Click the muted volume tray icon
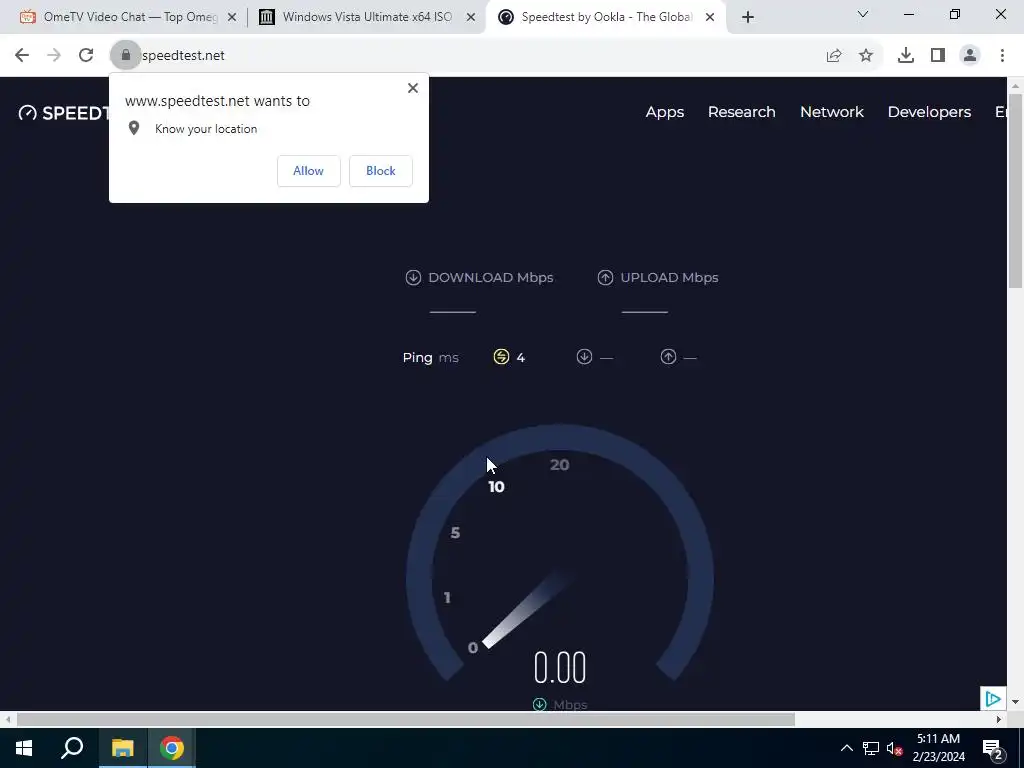1024x768 pixels. pos(894,748)
